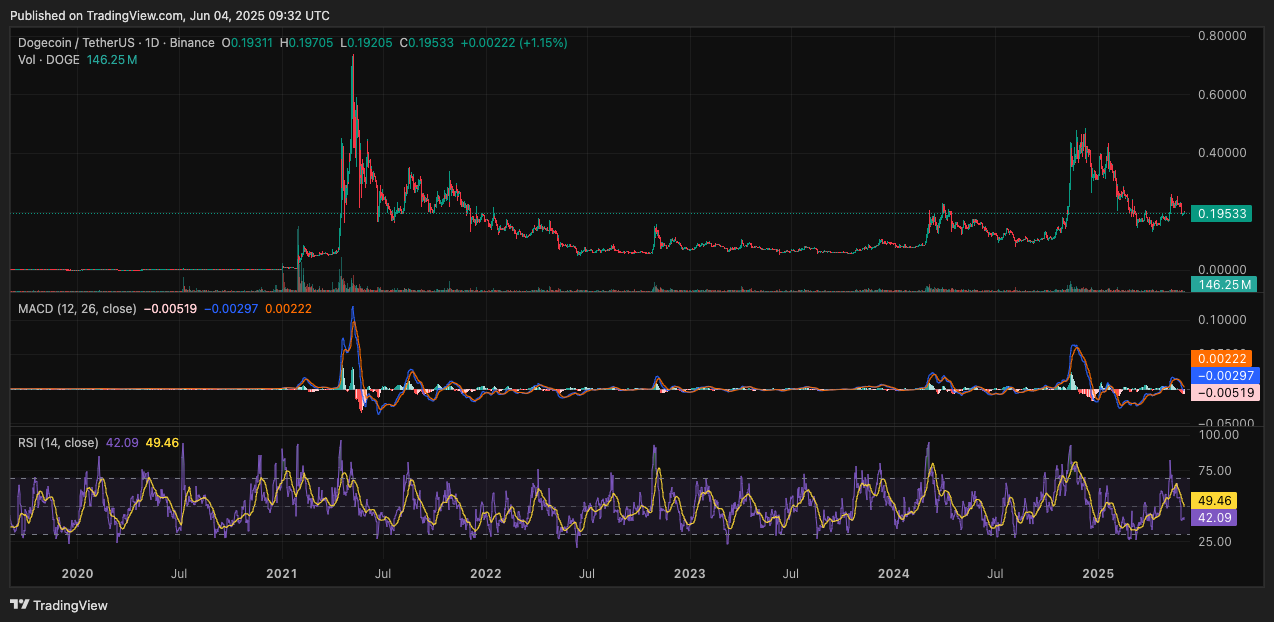Click the 2023 label on the time axis
Image resolution: width=1274 pixels, height=622 pixels.
click(689, 574)
